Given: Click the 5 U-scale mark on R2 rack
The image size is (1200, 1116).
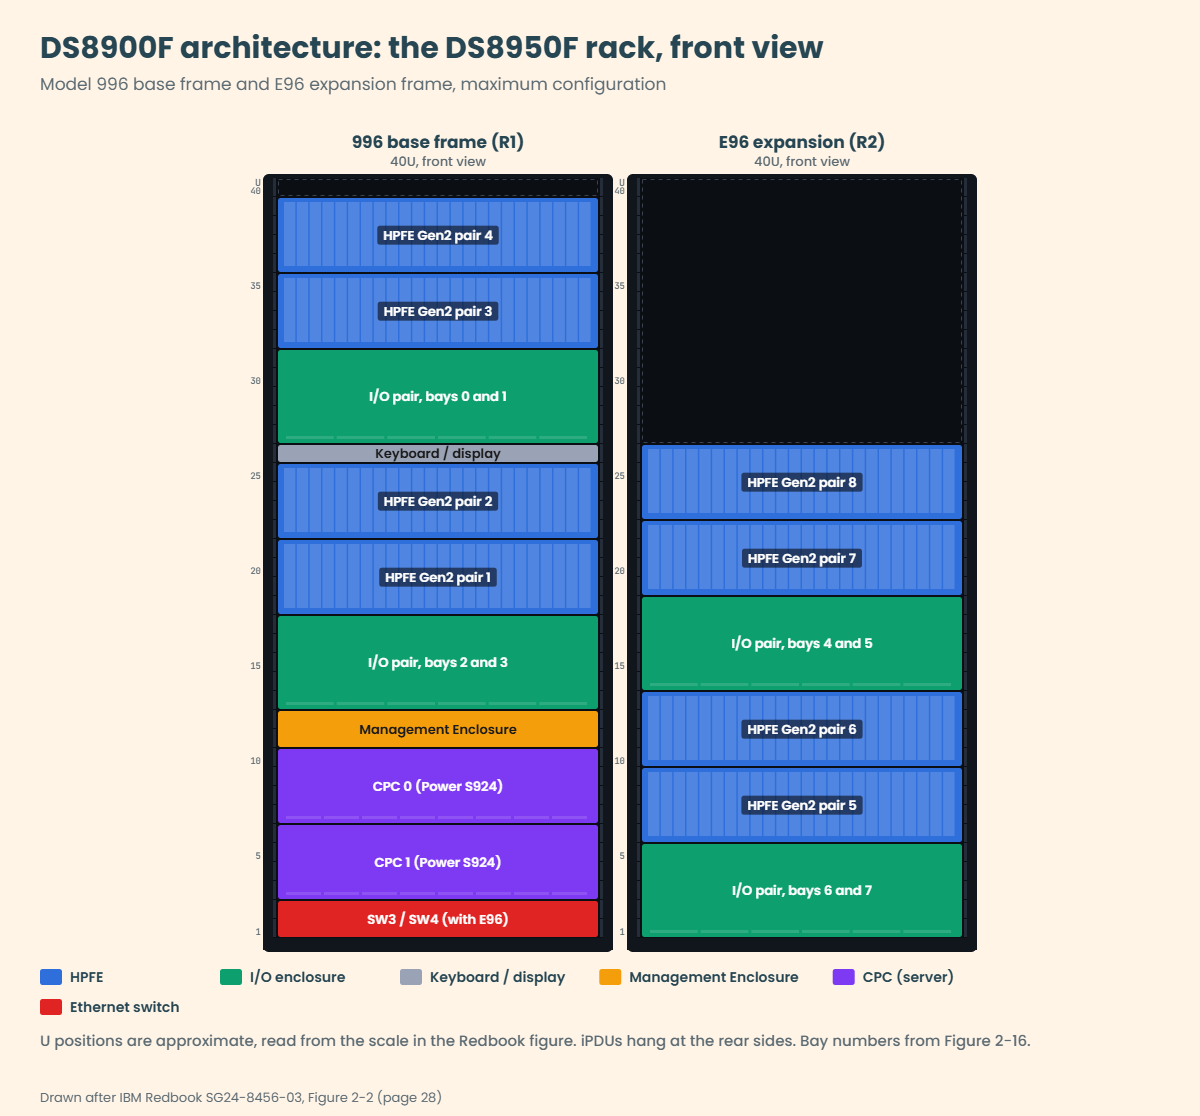Looking at the screenshot, I should 622,856.
